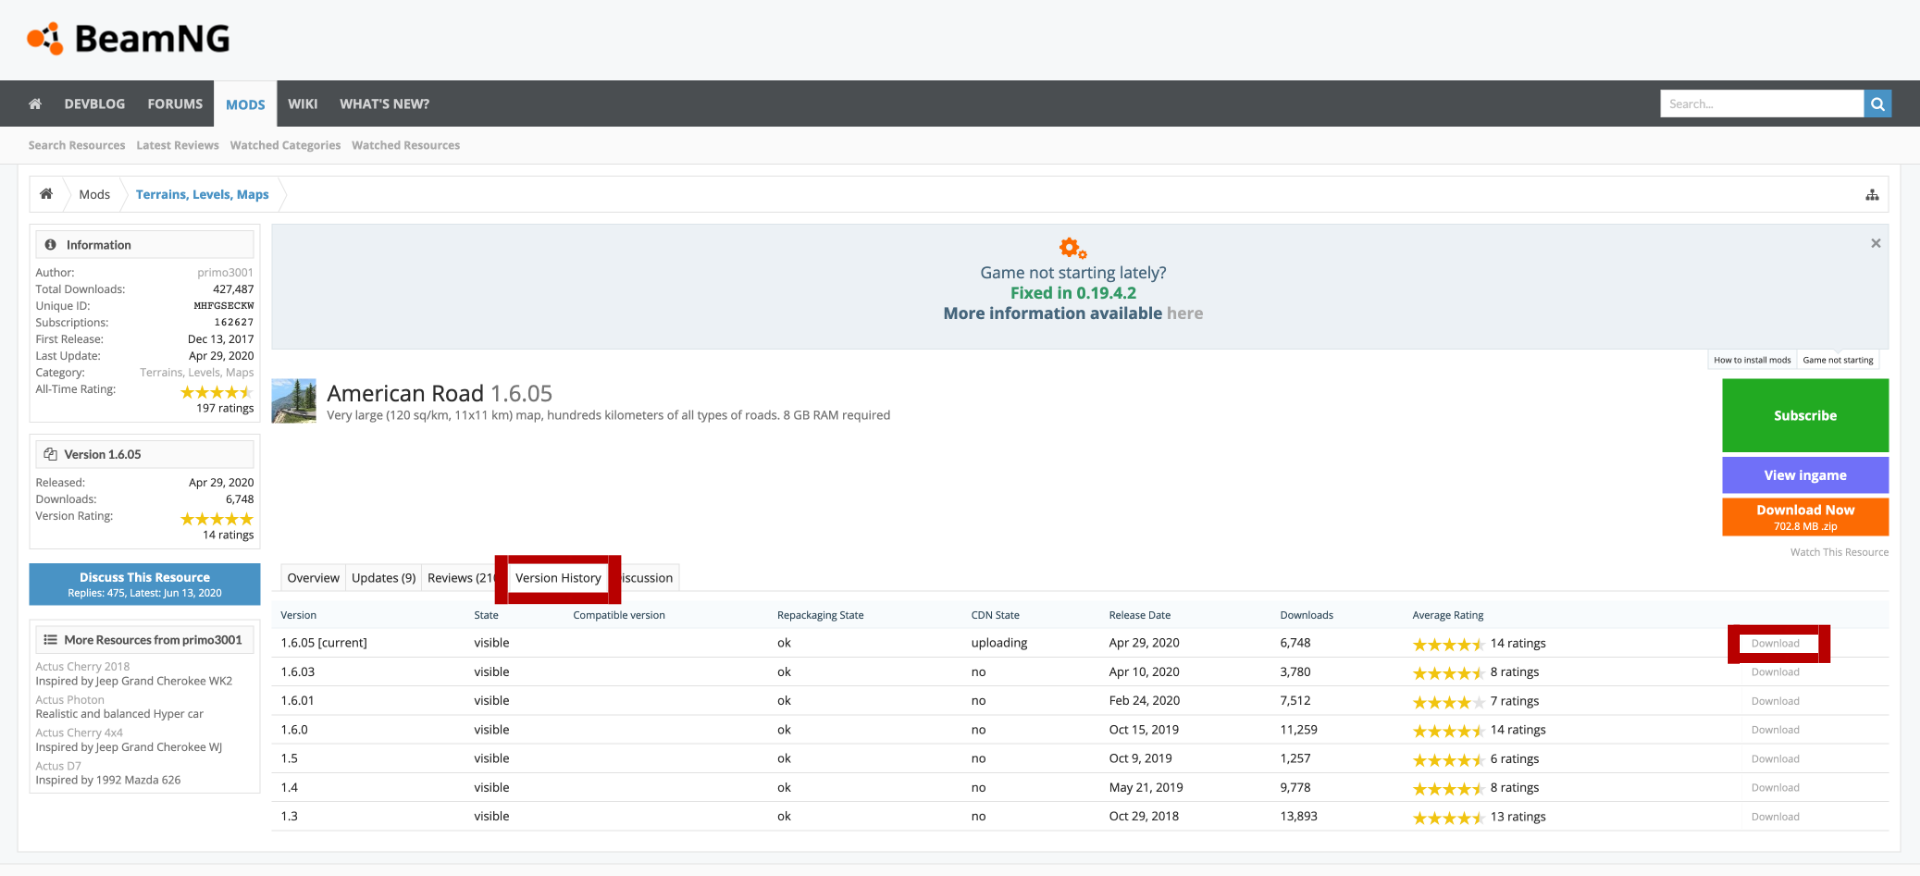The width and height of the screenshot is (1920, 876).
Task: Click the 'here' link in the notice
Action: (x=1185, y=313)
